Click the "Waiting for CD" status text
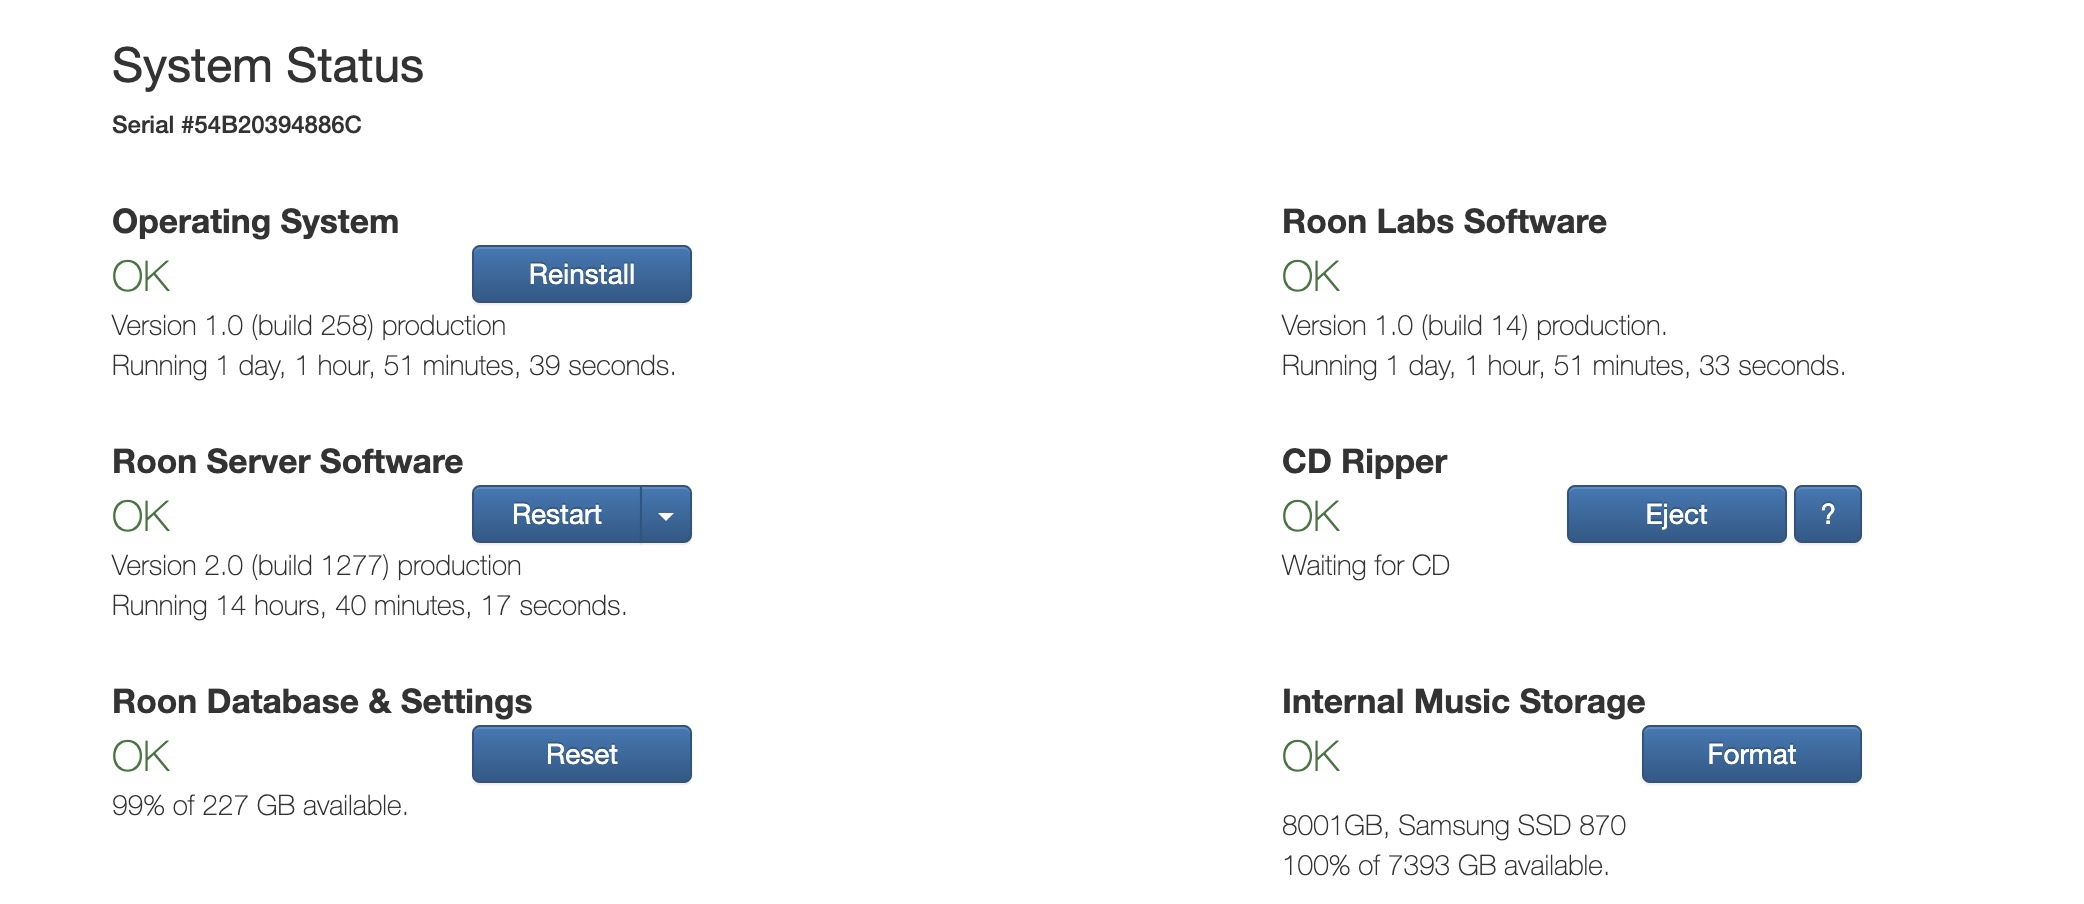This screenshot has width=2084, height=904. tap(1365, 566)
